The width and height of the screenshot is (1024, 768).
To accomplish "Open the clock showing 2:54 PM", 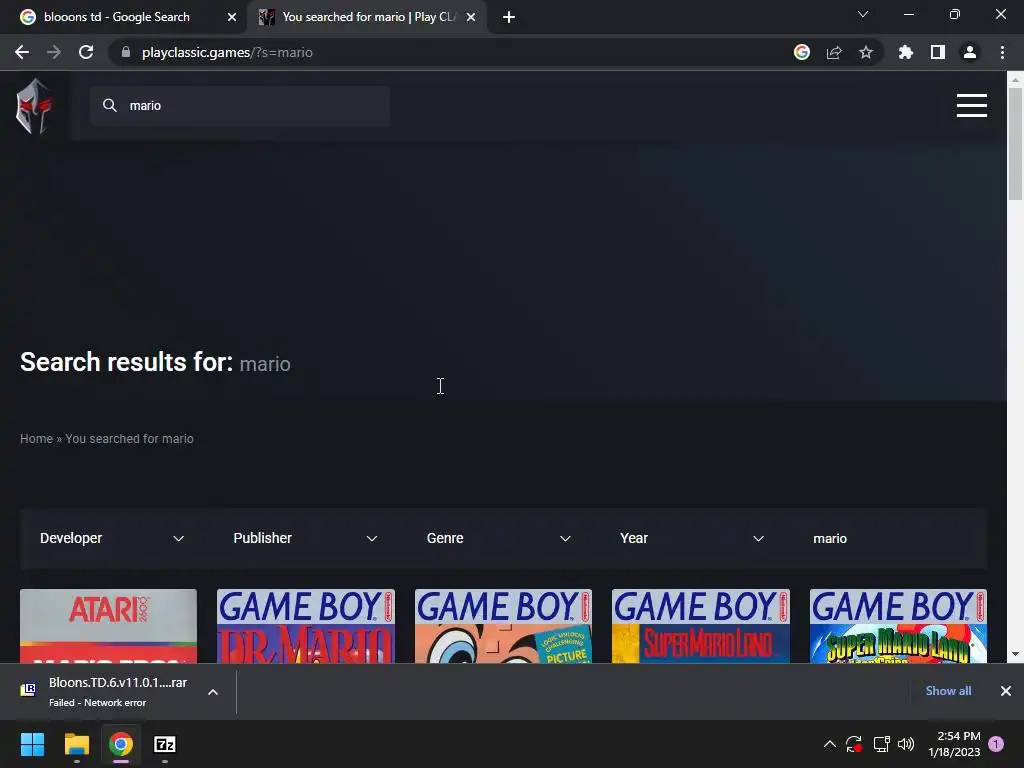I will pyautogui.click(x=954, y=744).
